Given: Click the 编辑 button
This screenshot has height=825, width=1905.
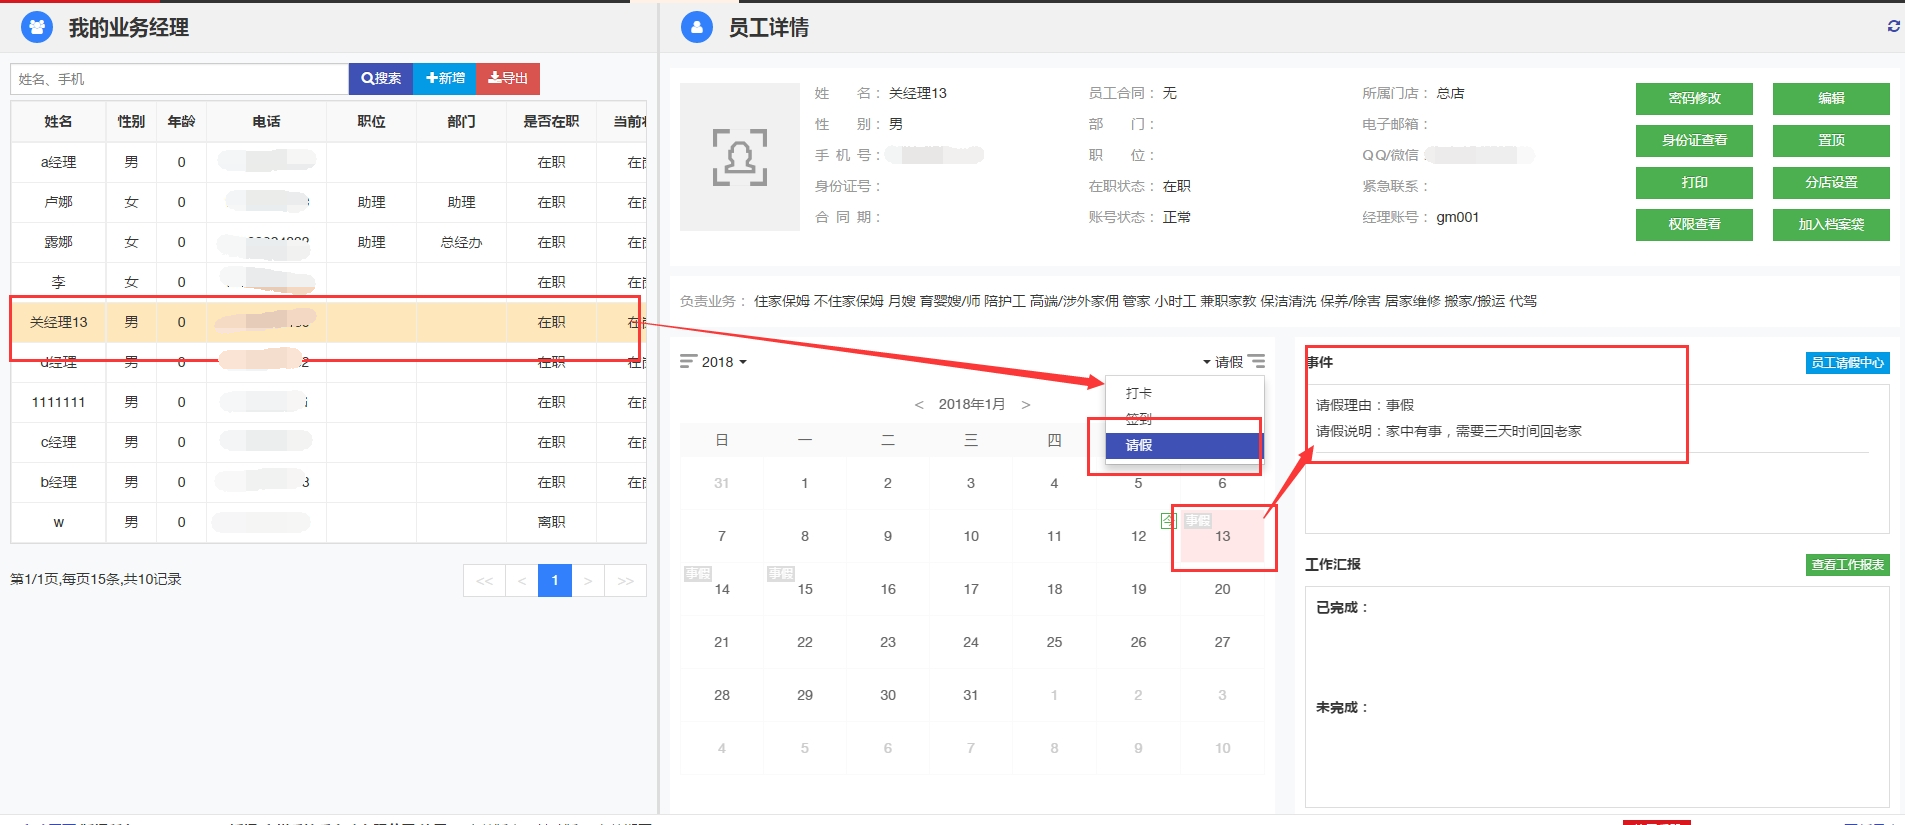Looking at the screenshot, I should [x=1831, y=98].
